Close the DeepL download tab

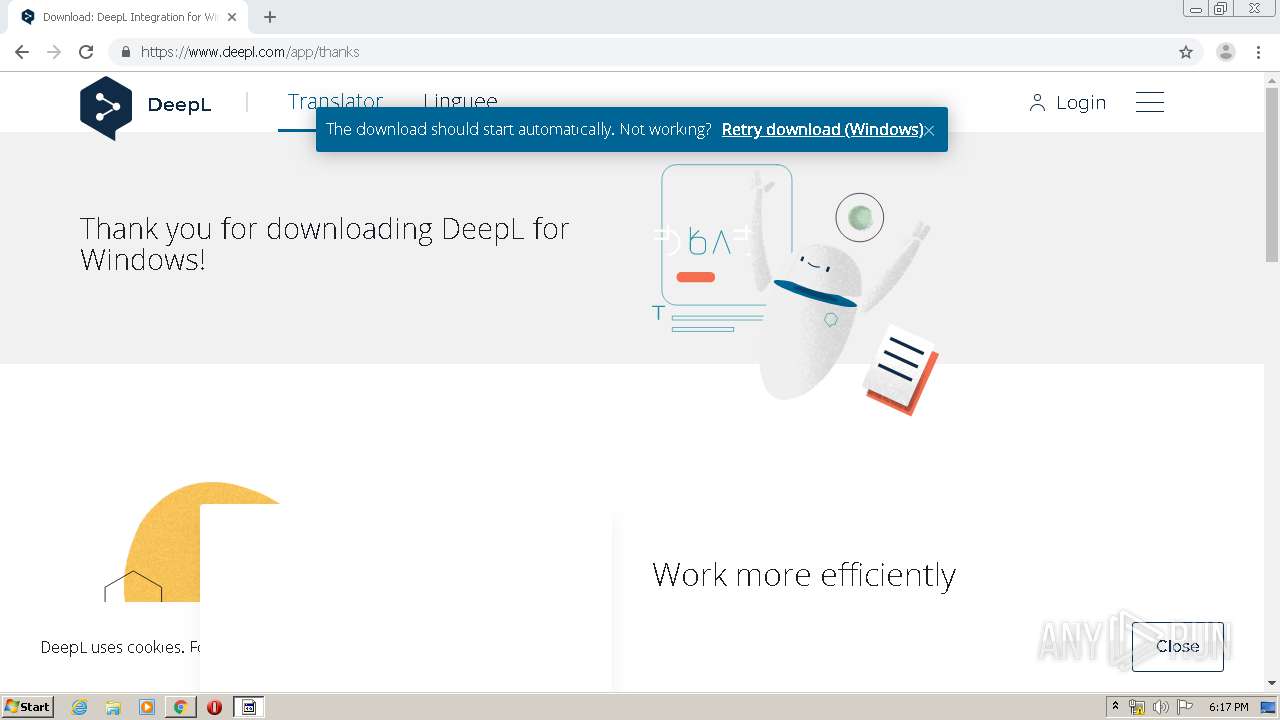click(232, 17)
